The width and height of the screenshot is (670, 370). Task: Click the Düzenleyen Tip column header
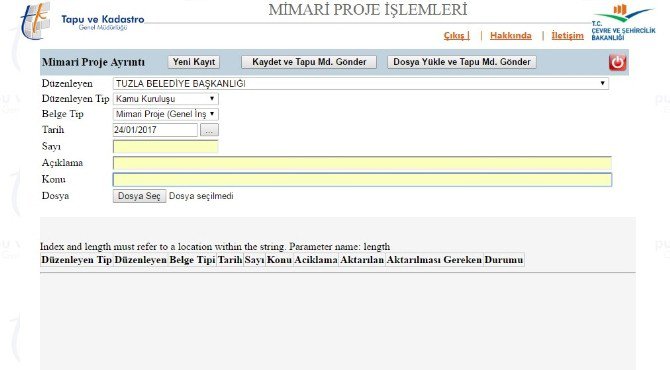tap(76, 260)
